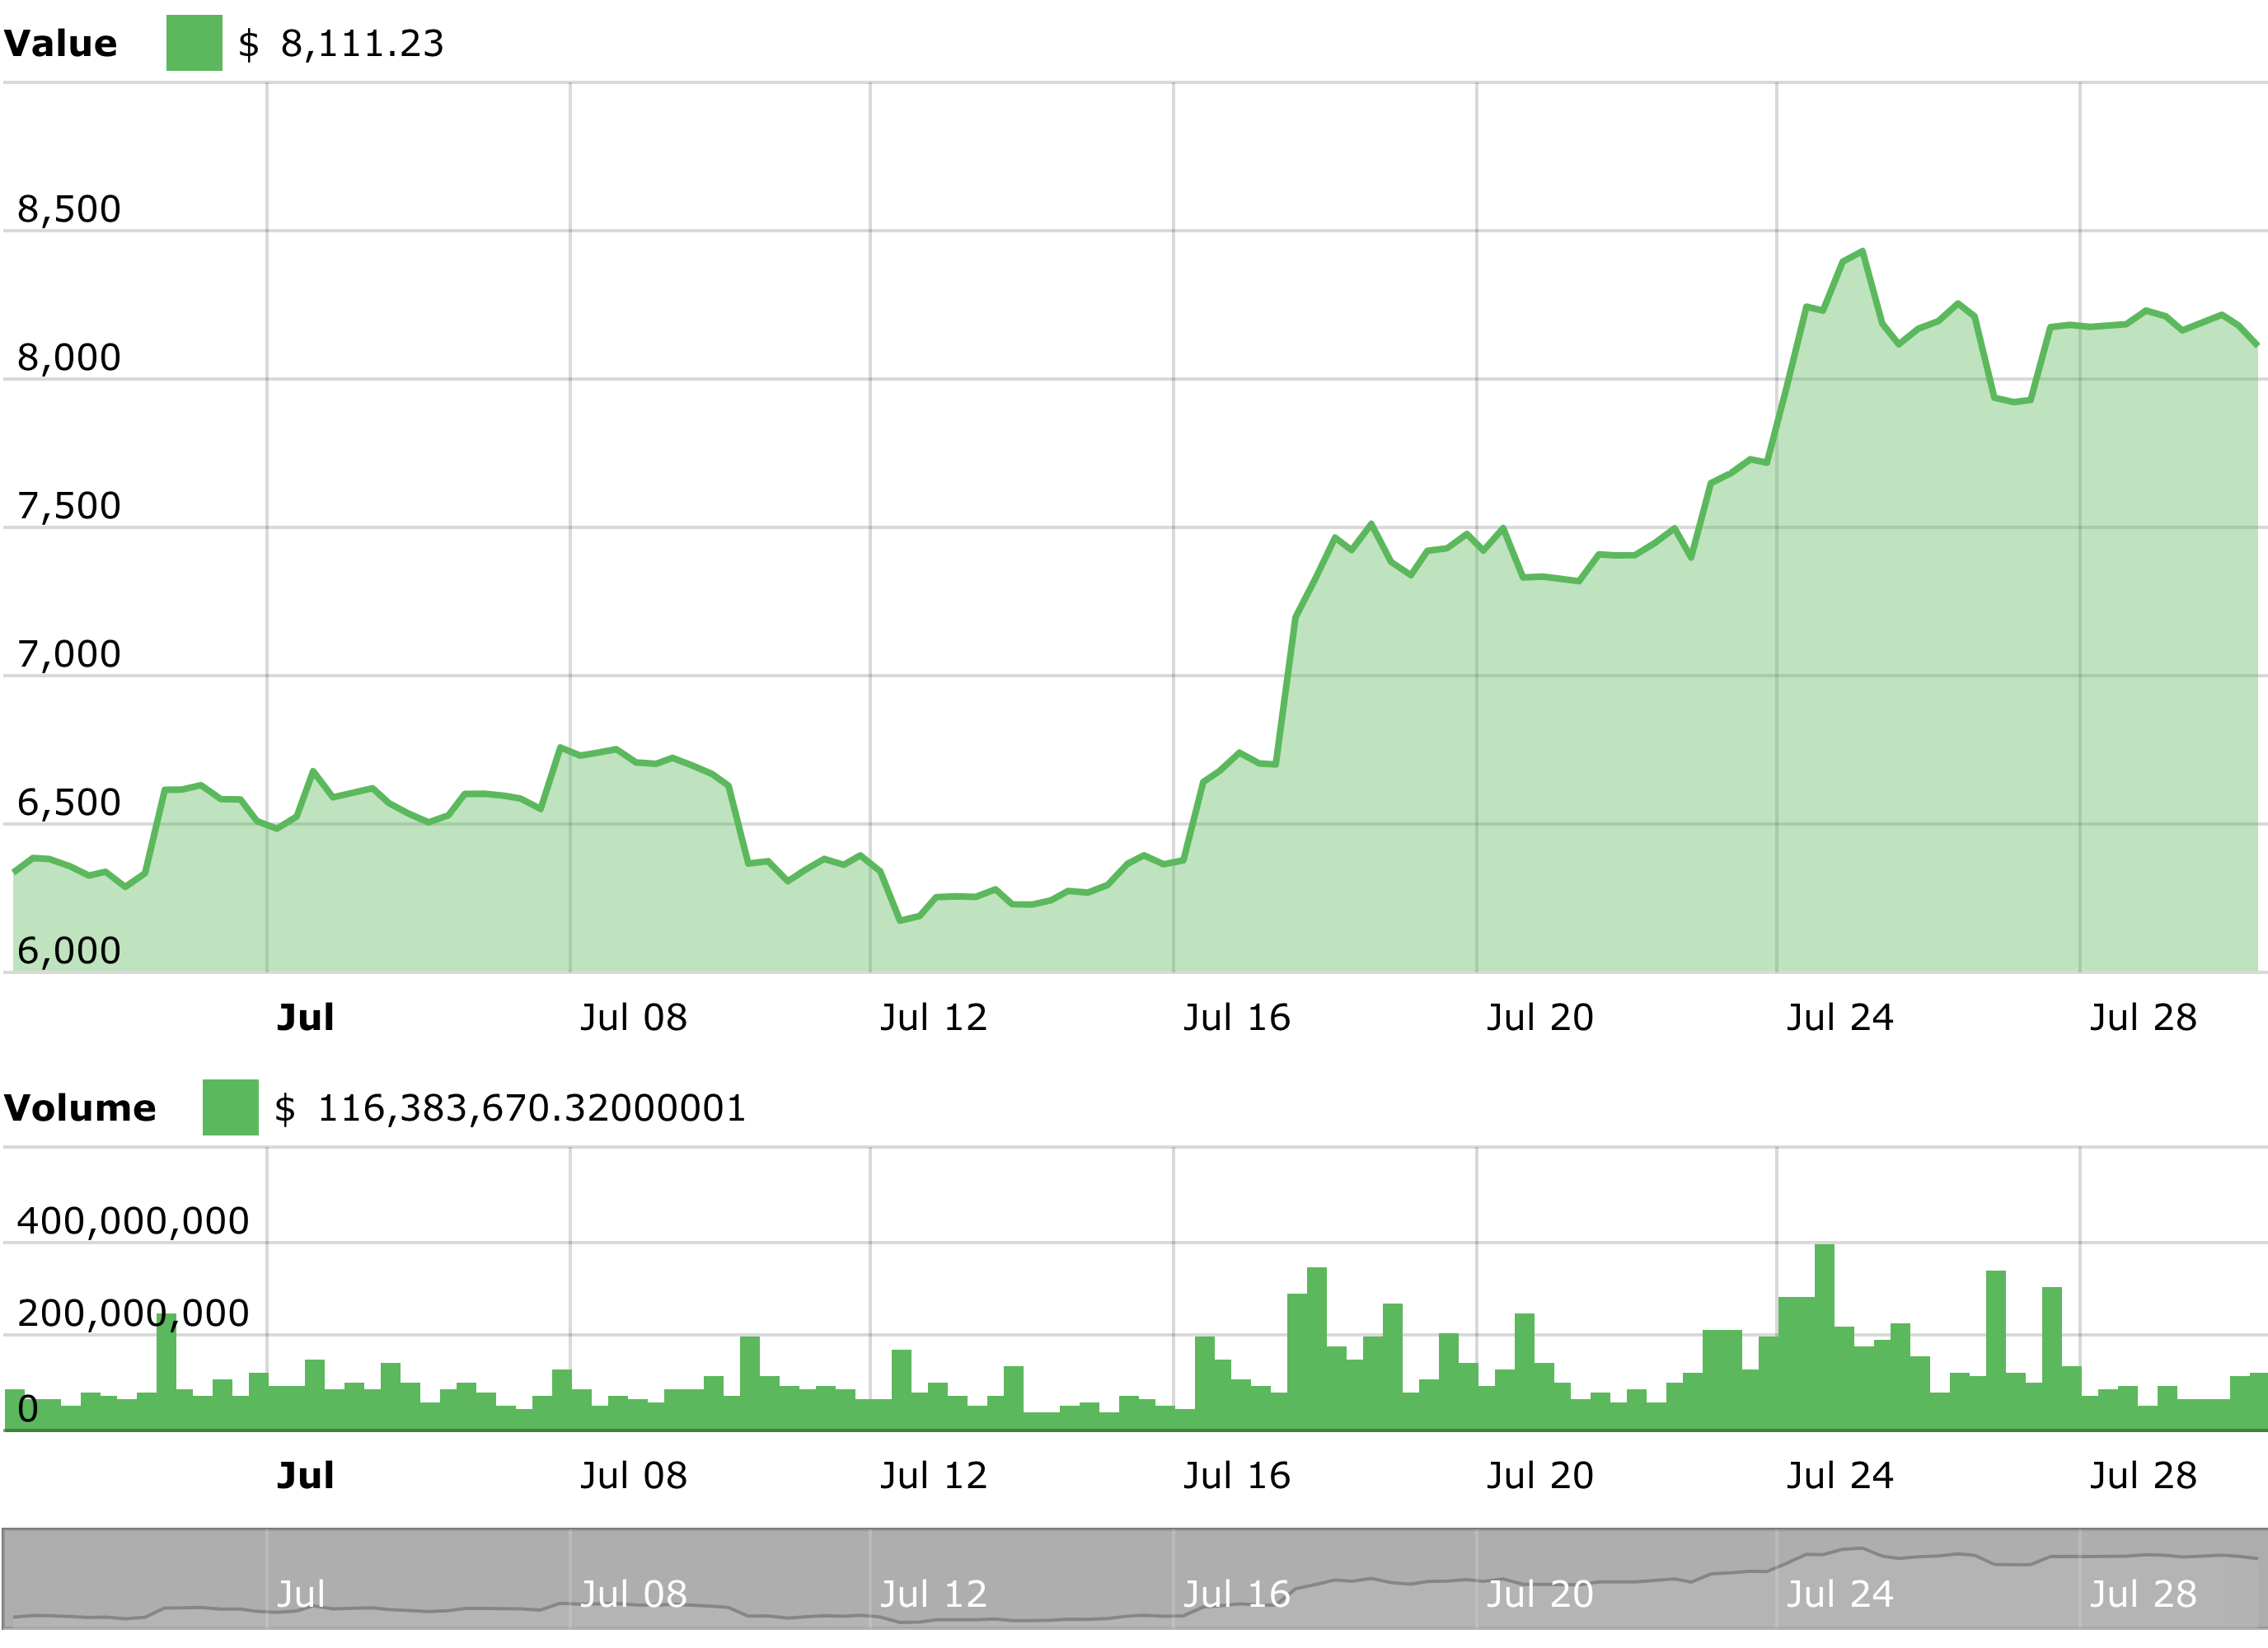Click Jul 16 label on price axis
This screenshot has width=2268, height=1648.
(x=1236, y=1018)
